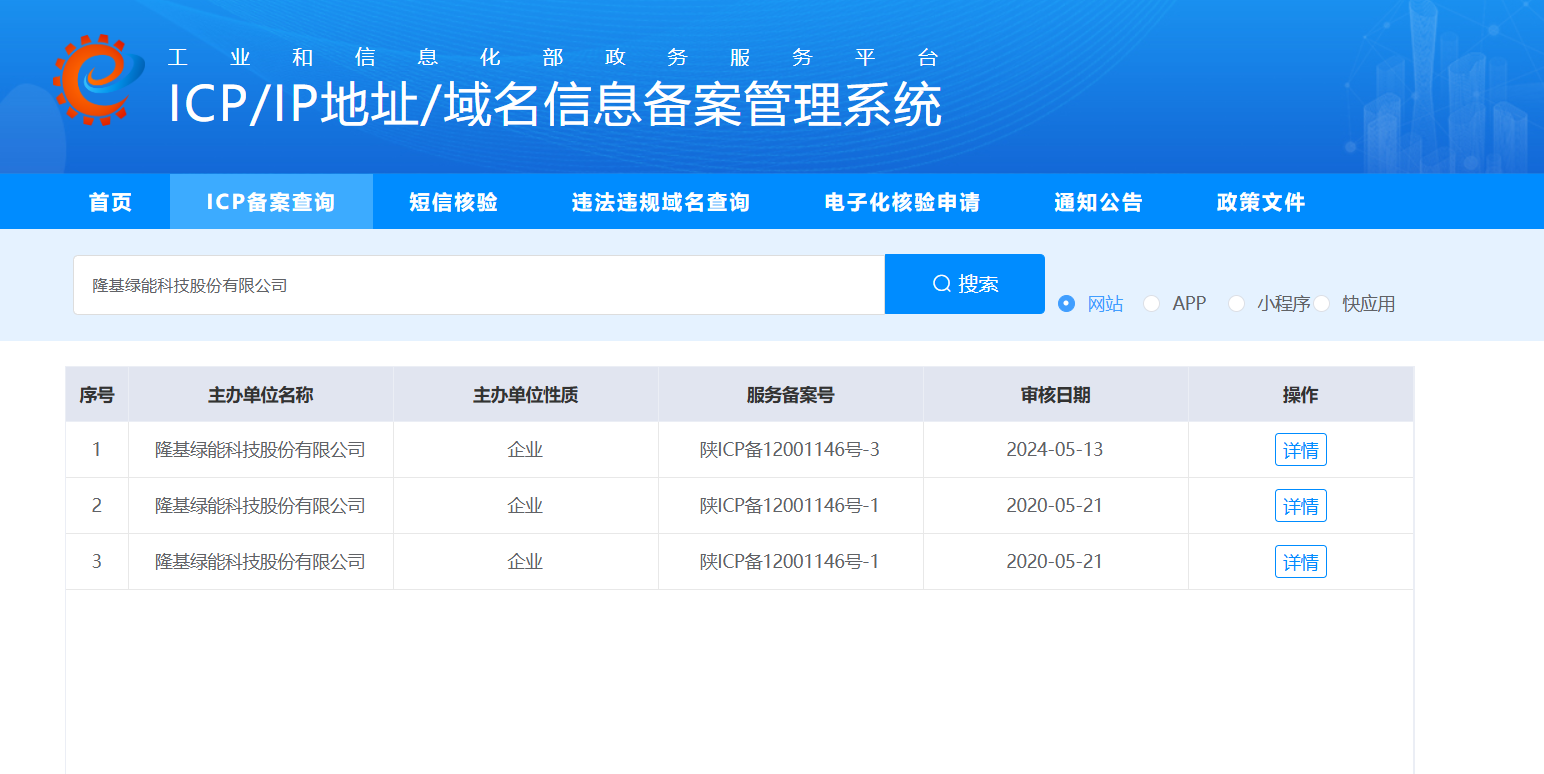This screenshot has height=774, width=1544.
Task: Click the record number in row 3
Action: click(x=790, y=562)
